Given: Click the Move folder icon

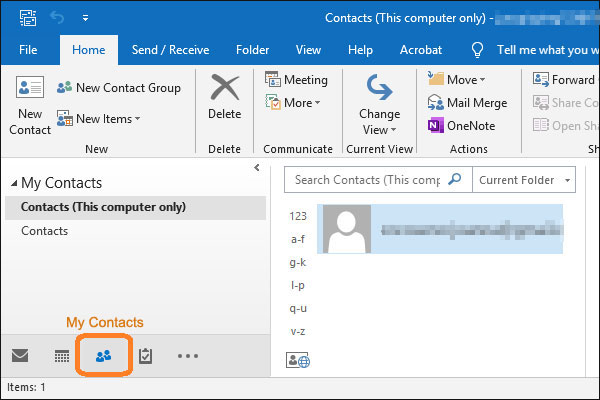Looking at the screenshot, I should 435,79.
